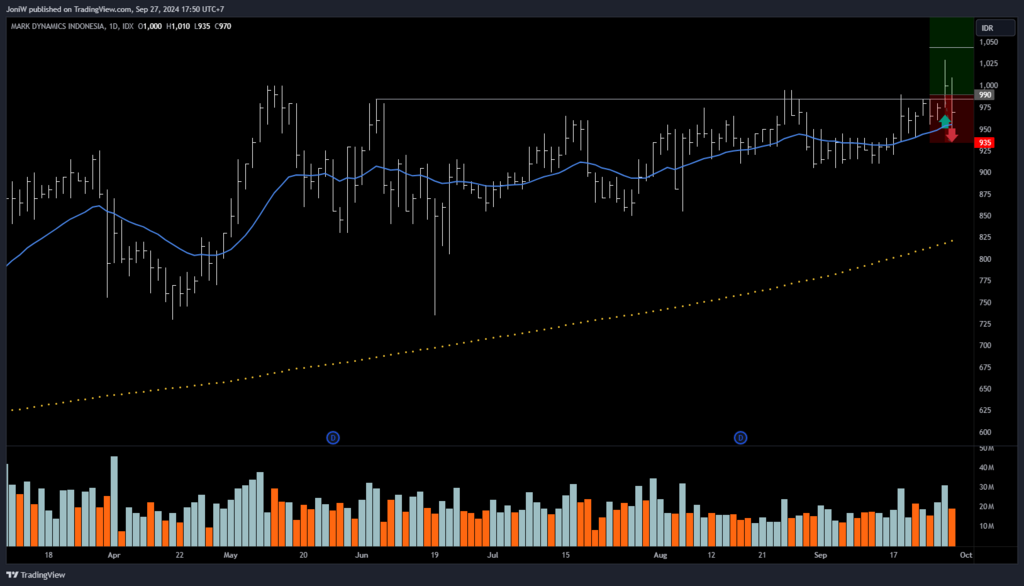Click the red 935 price label
Screen dimensions: 1024x586
[985, 143]
